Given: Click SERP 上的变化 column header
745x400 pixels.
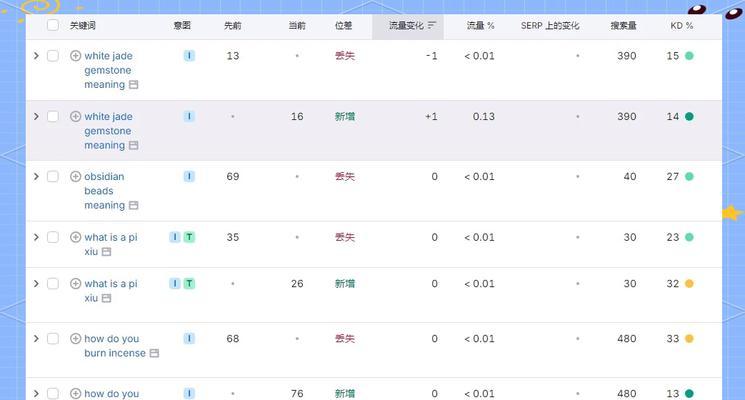Looking at the screenshot, I should 550,26.
